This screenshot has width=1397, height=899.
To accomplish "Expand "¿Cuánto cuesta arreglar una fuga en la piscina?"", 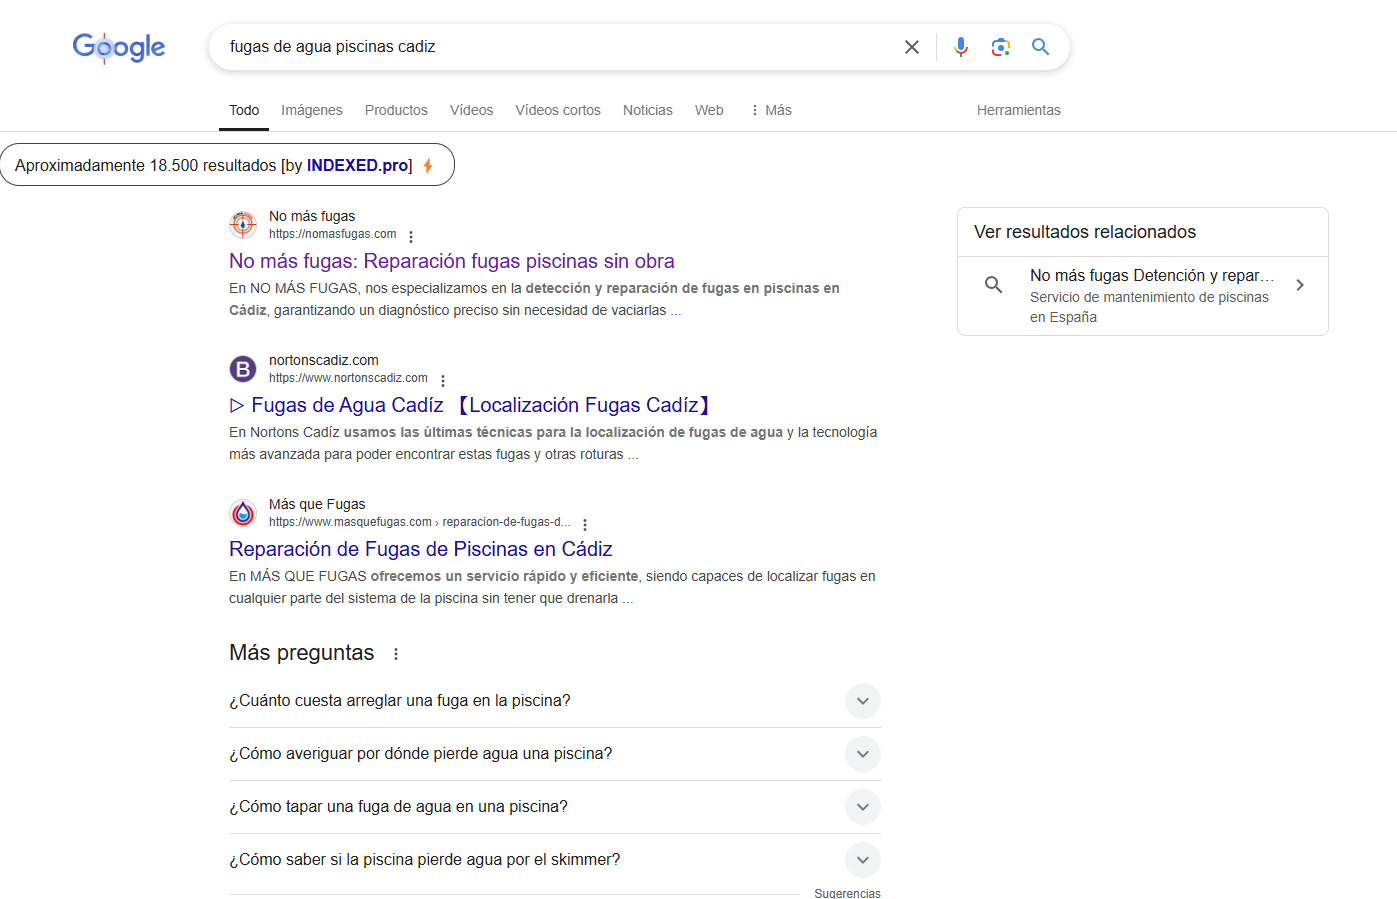I will 862,701.
